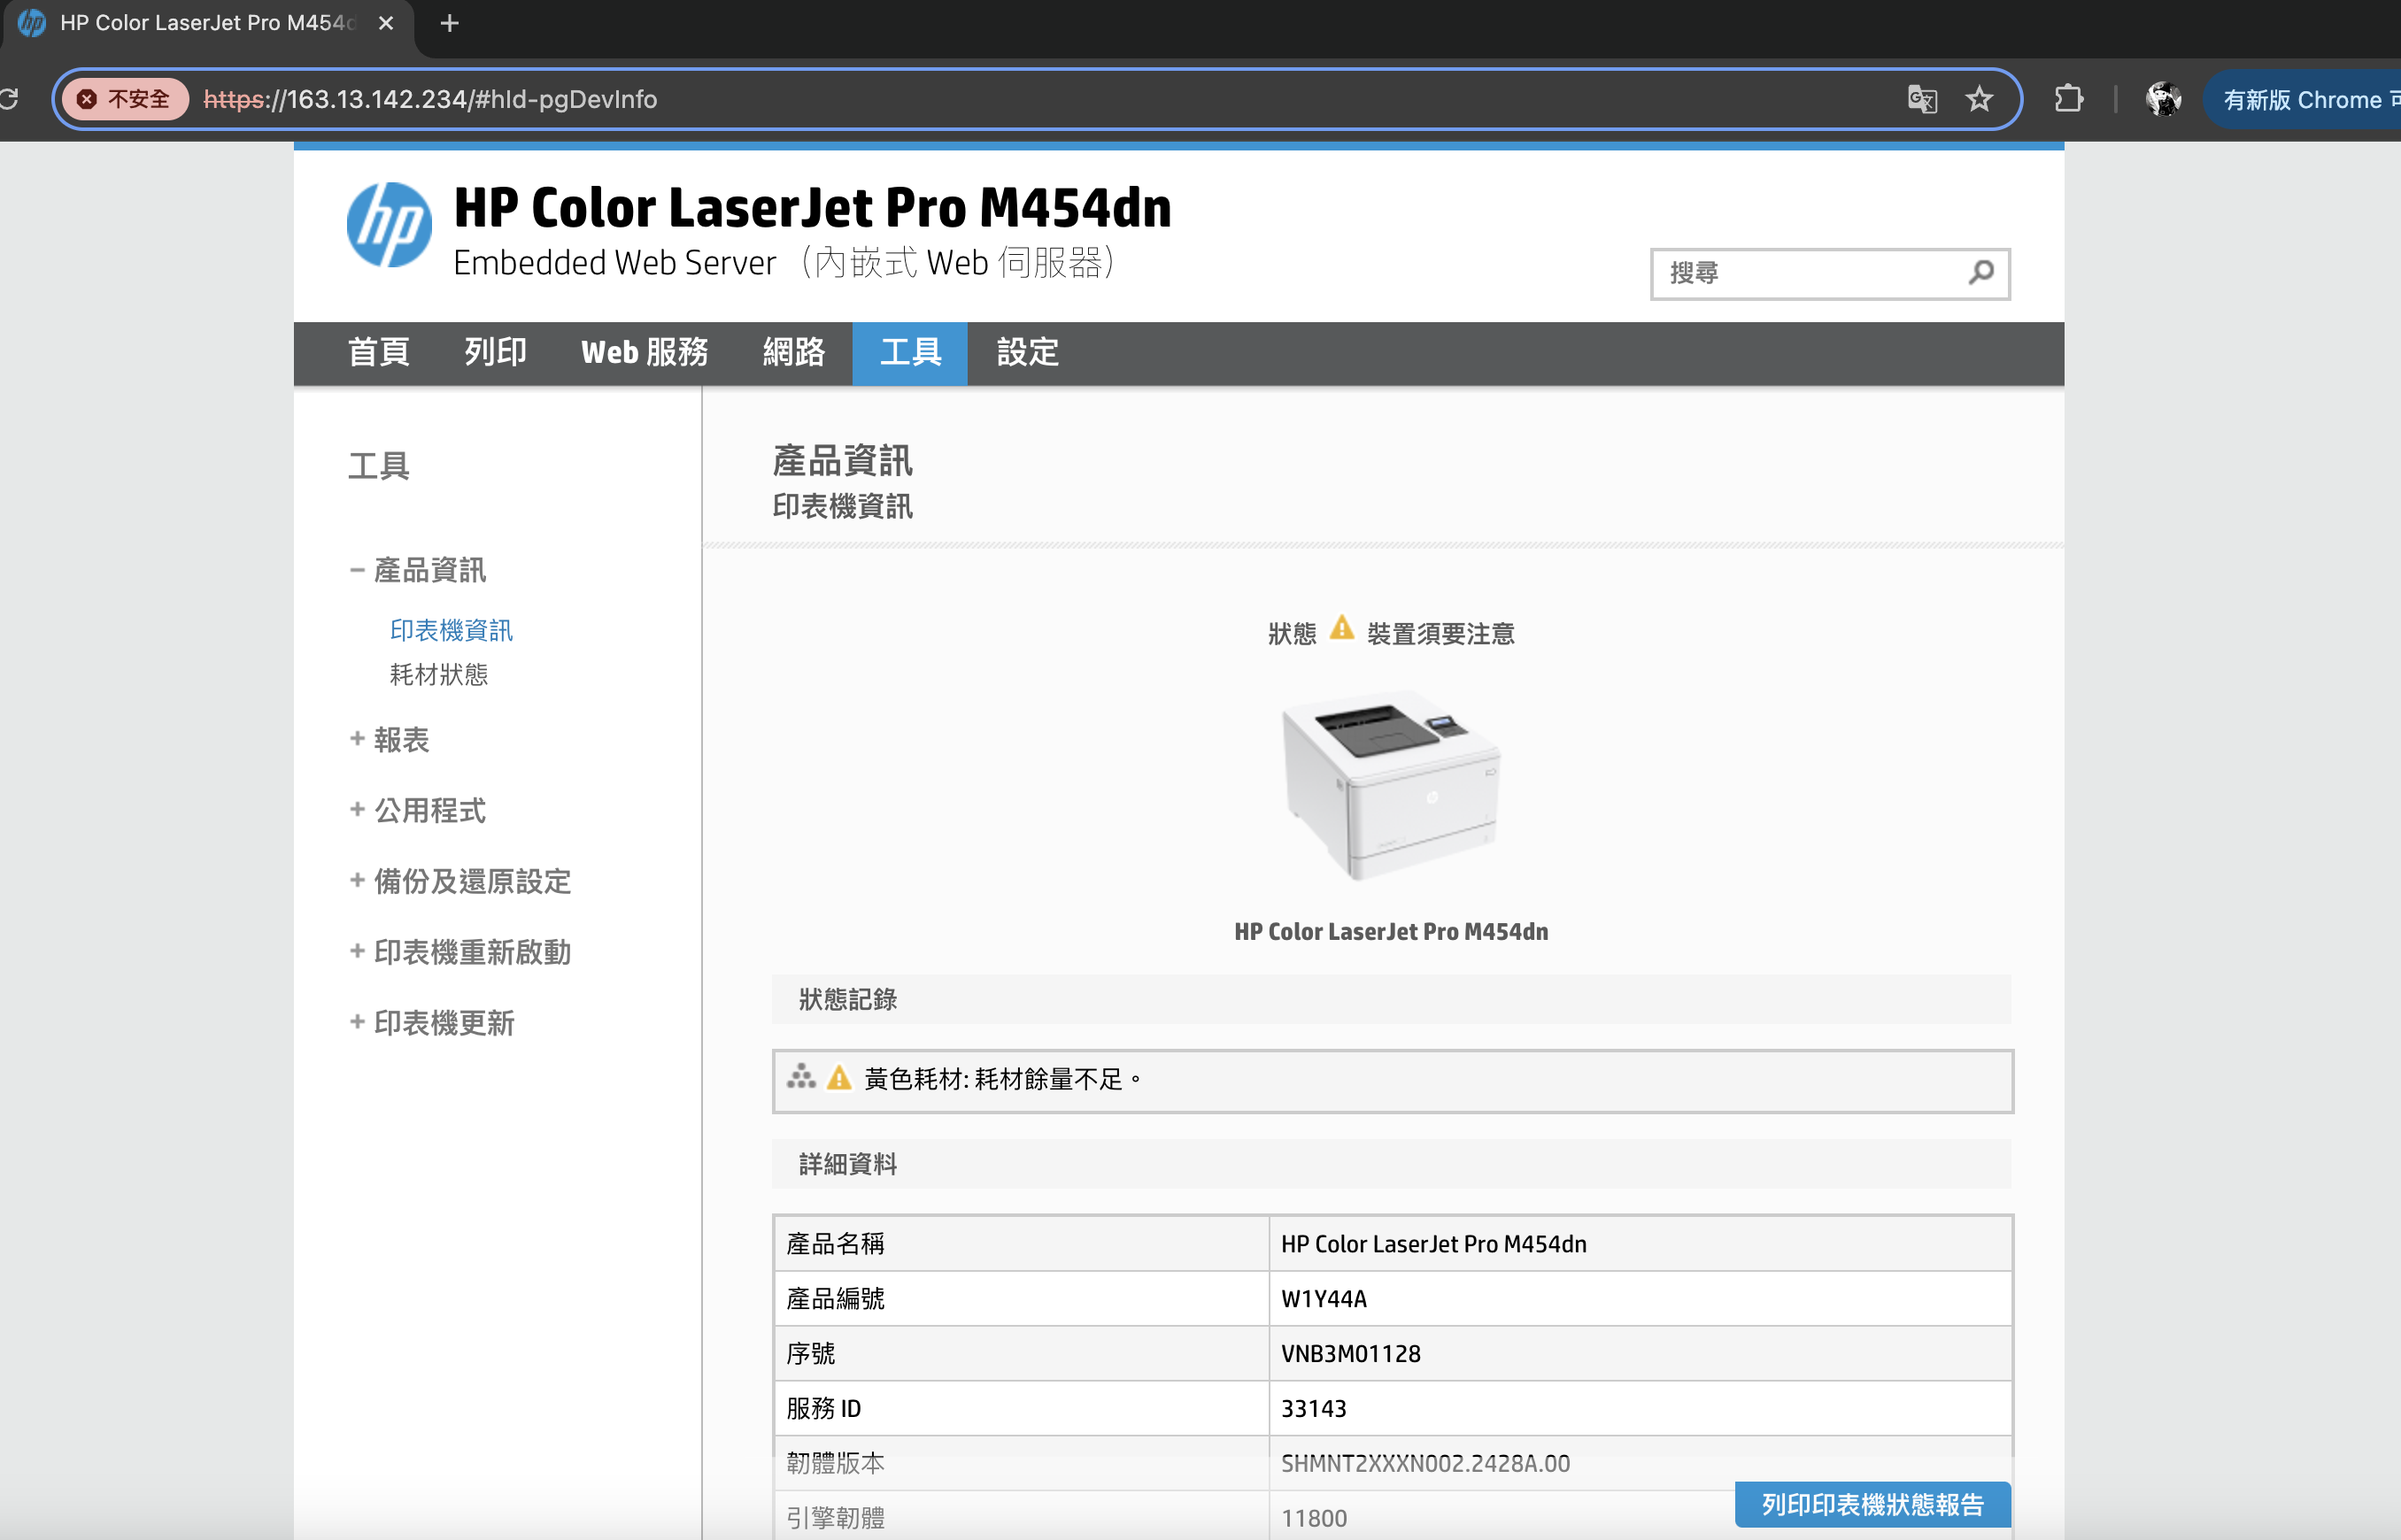
Task: Click the engine firmware value 11800
Action: pos(1314,1518)
